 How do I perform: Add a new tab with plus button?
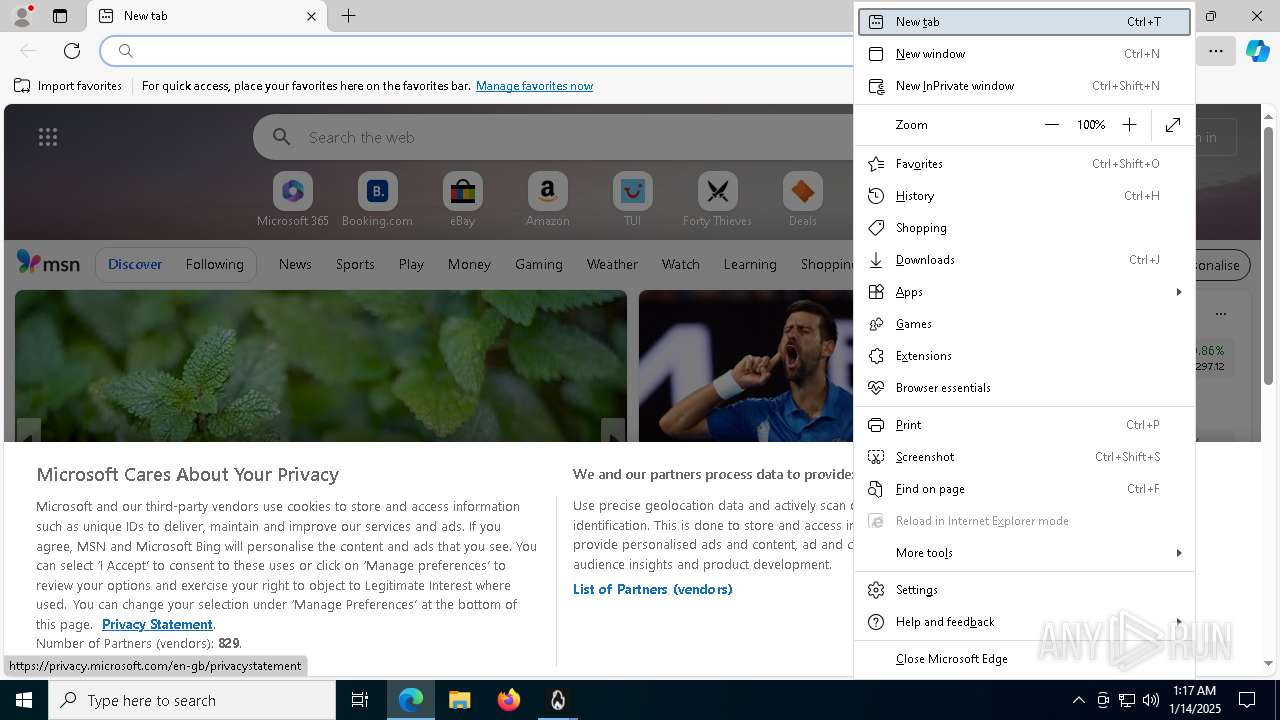point(348,16)
